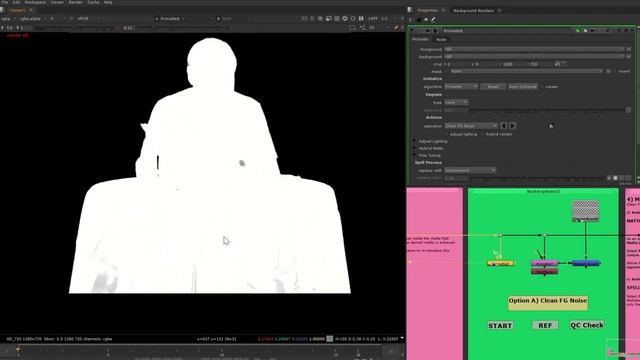Open the Edit menu
The width and height of the screenshot is (640, 360).
click(x=16, y=2)
